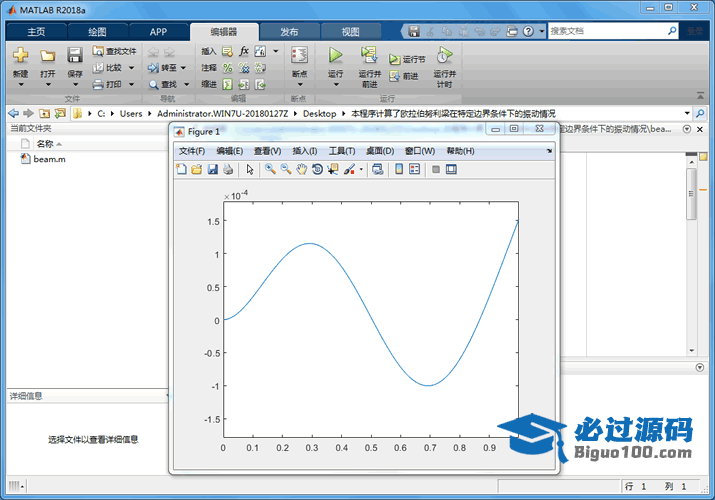Select the Pan hand tool in Figure 1

(x=301, y=169)
